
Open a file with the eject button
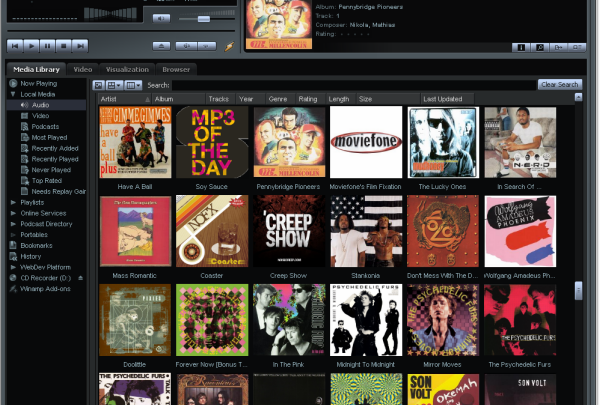tap(161, 46)
